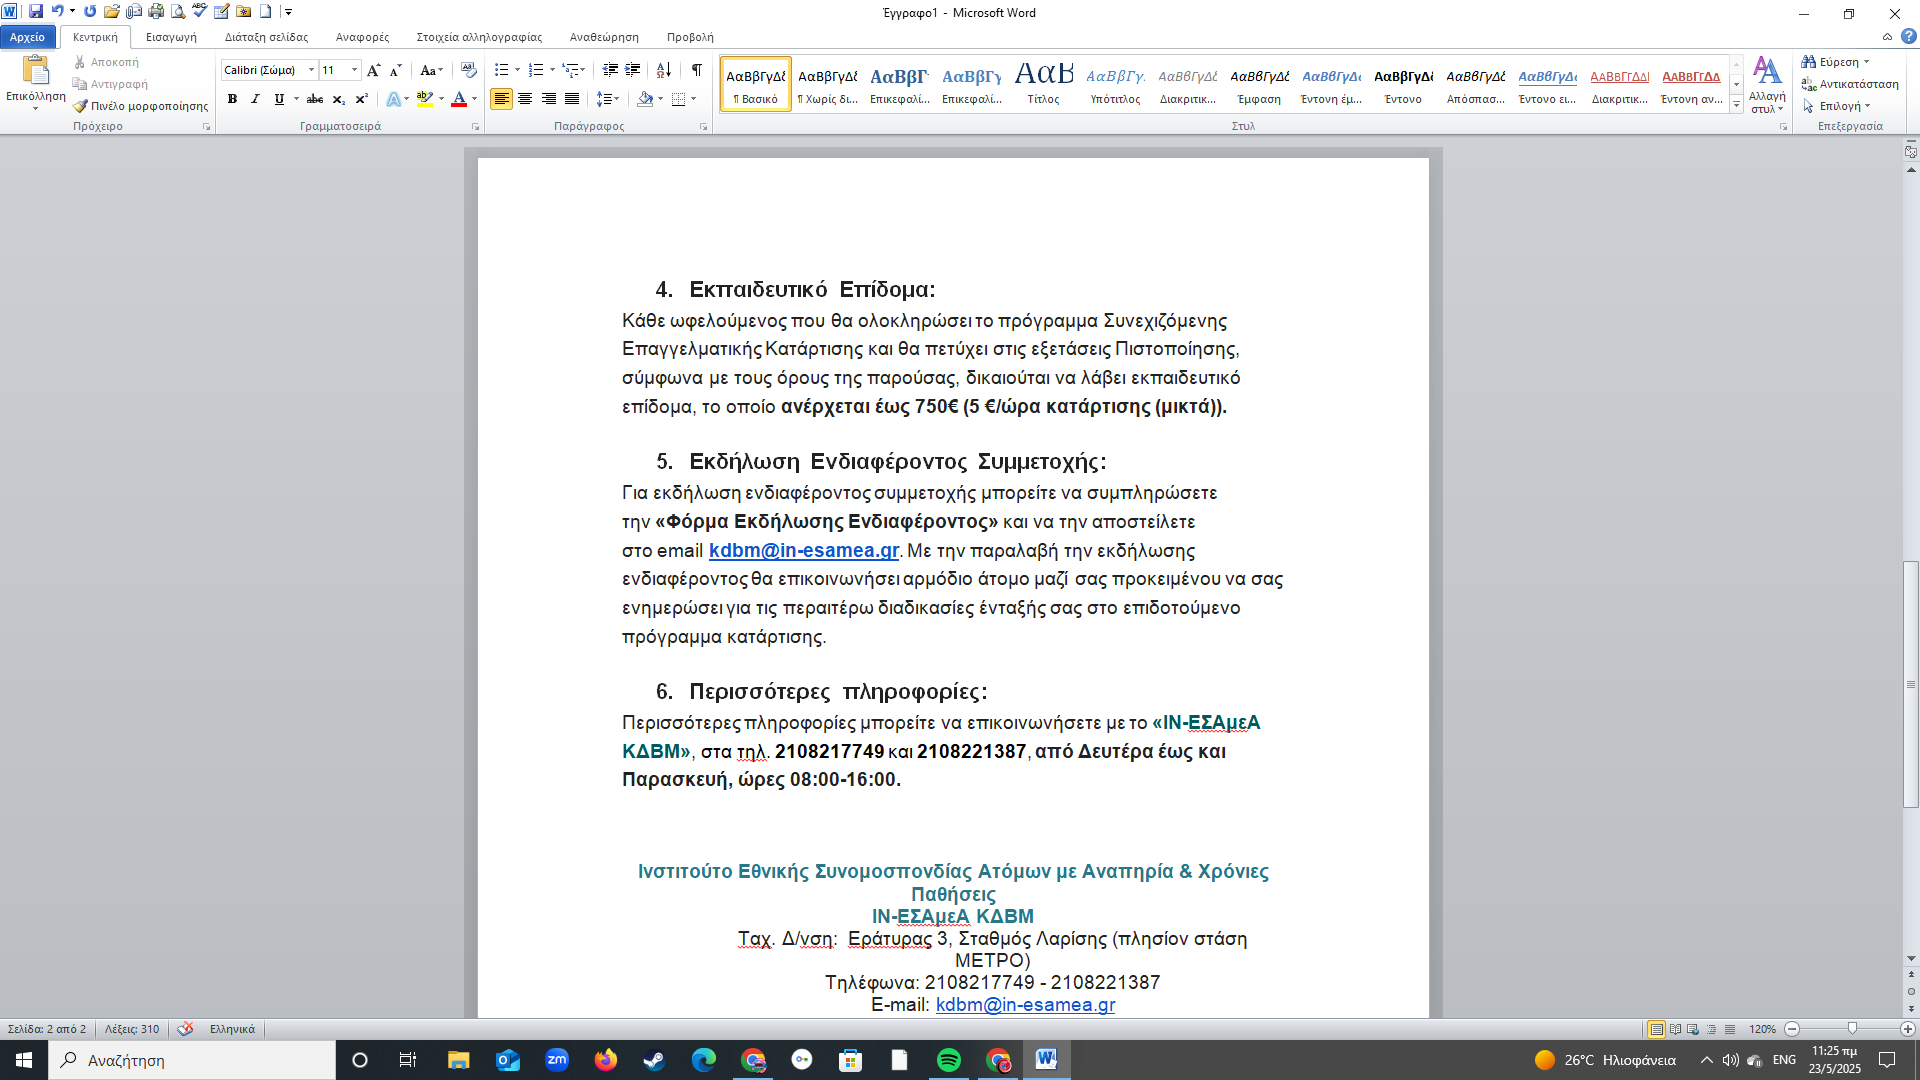Click the spelling check icon in status bar
Viewport: 1920px width, 1080px height.
coord(185,1029)
